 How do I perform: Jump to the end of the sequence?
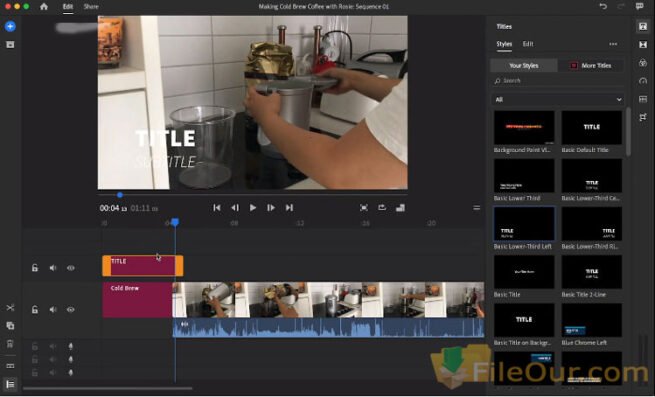coord(289,208)
